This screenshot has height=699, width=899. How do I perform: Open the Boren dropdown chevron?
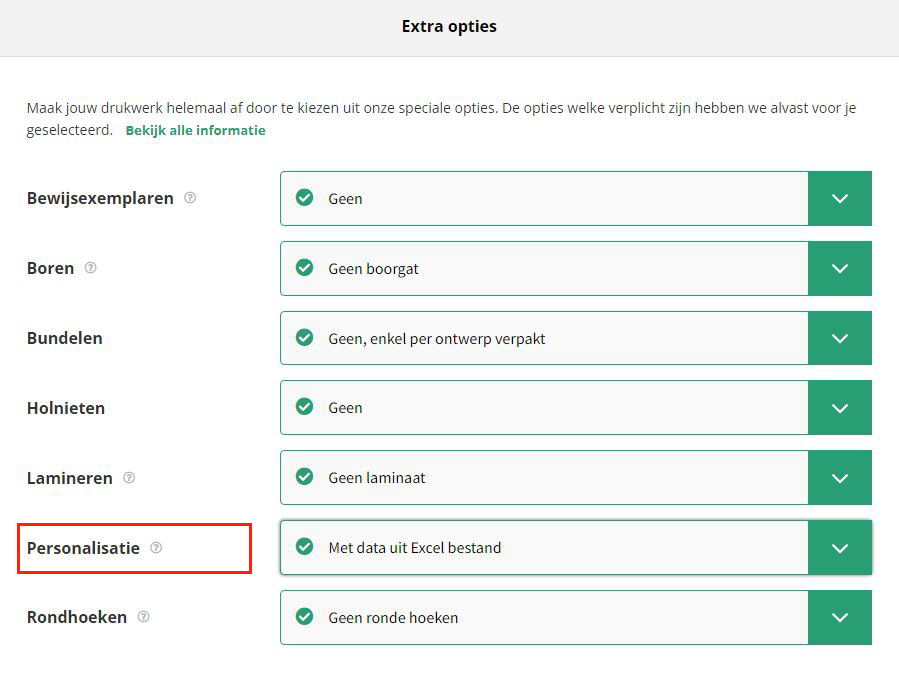pyautogui.click(x=840, y=268)
